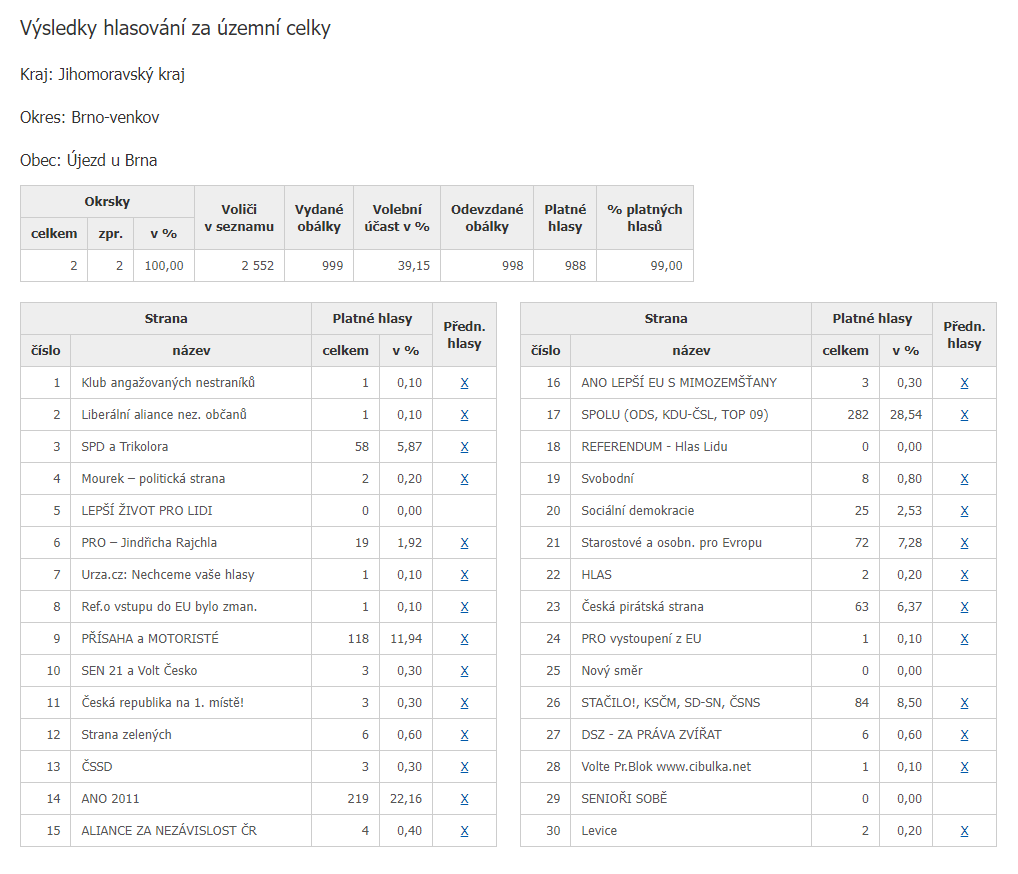Open X link for Česká republika na 1. místě!
The width and height of the screenshot is (1018, 874).
(x=464, y=703)
